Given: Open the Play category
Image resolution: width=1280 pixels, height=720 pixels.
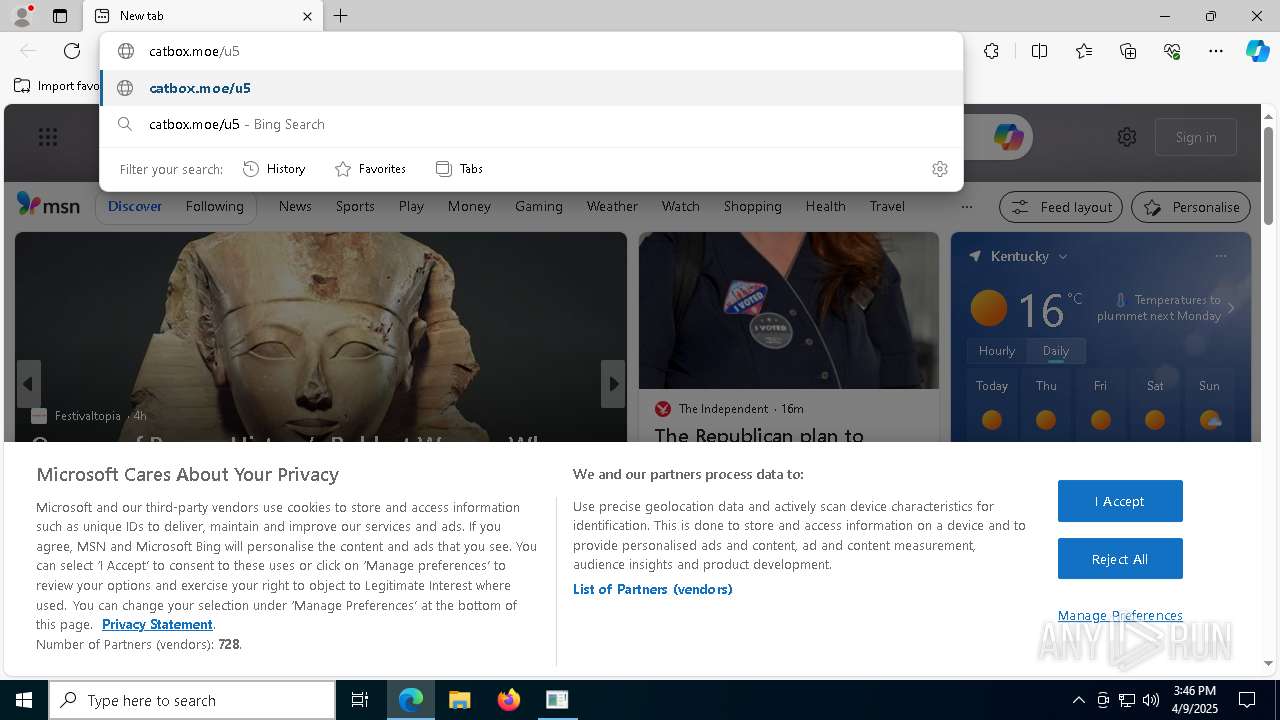Looking at the screenshot, I should point(411,206).
